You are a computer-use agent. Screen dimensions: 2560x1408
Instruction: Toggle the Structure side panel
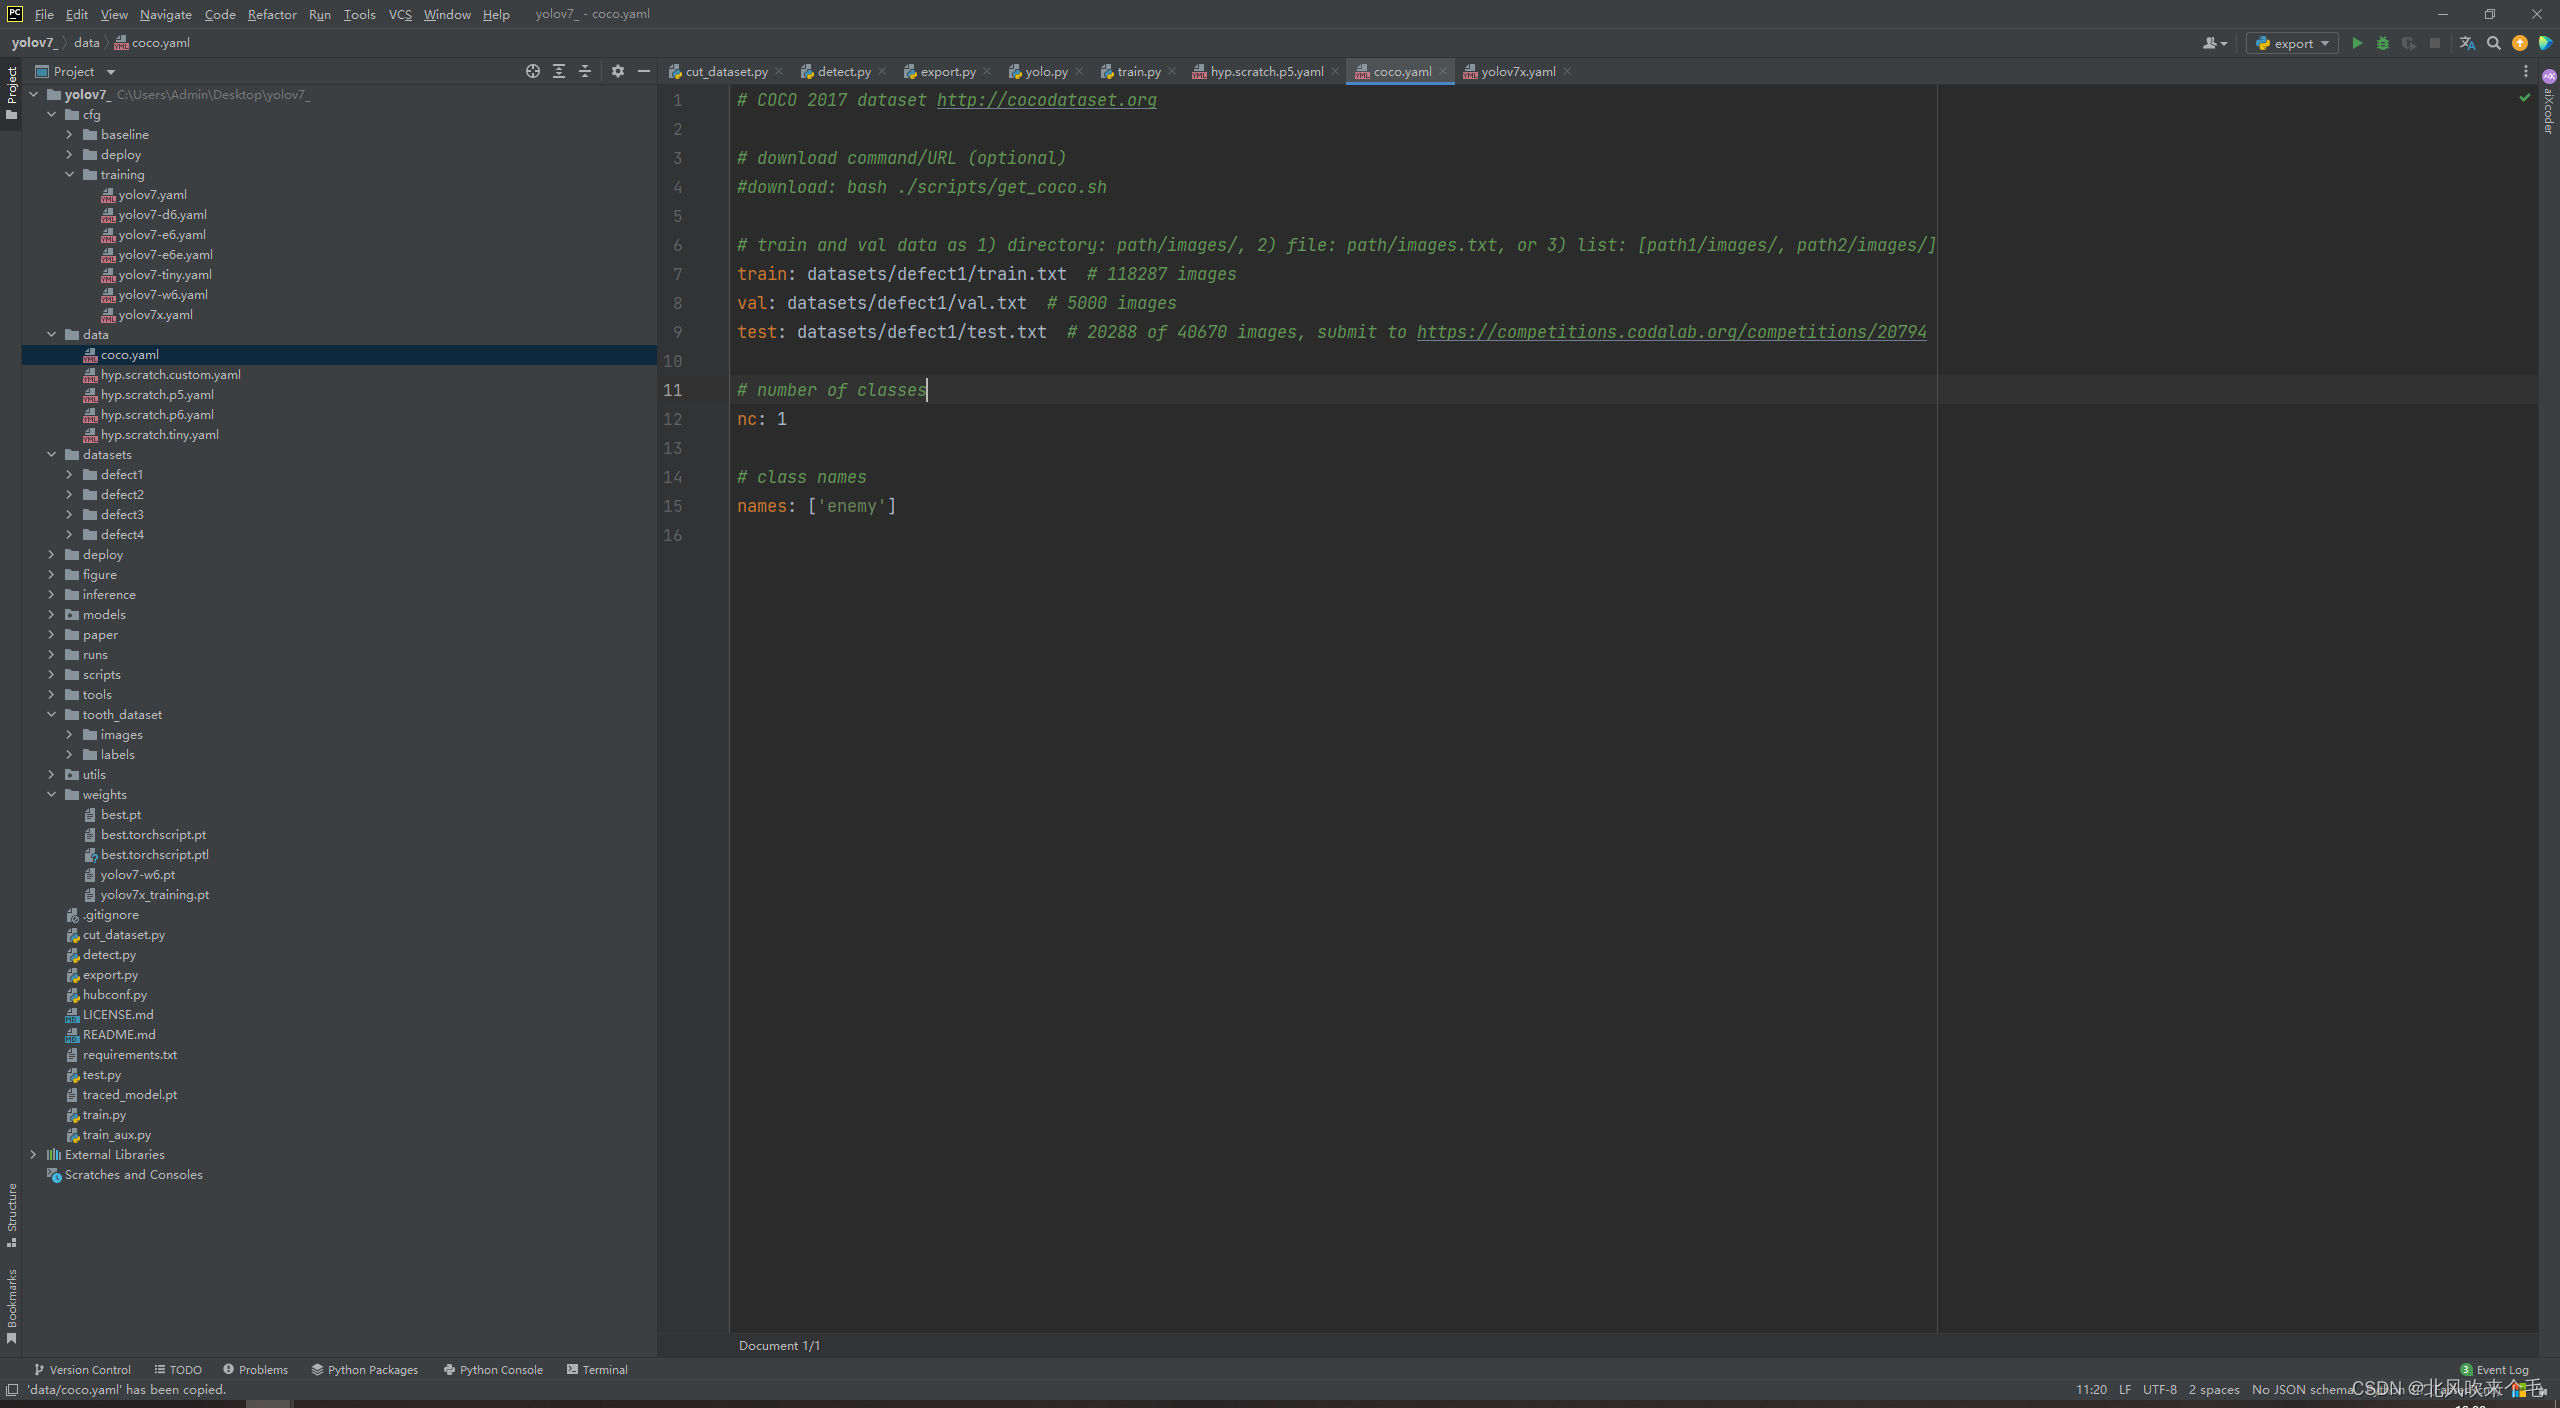12,1214
